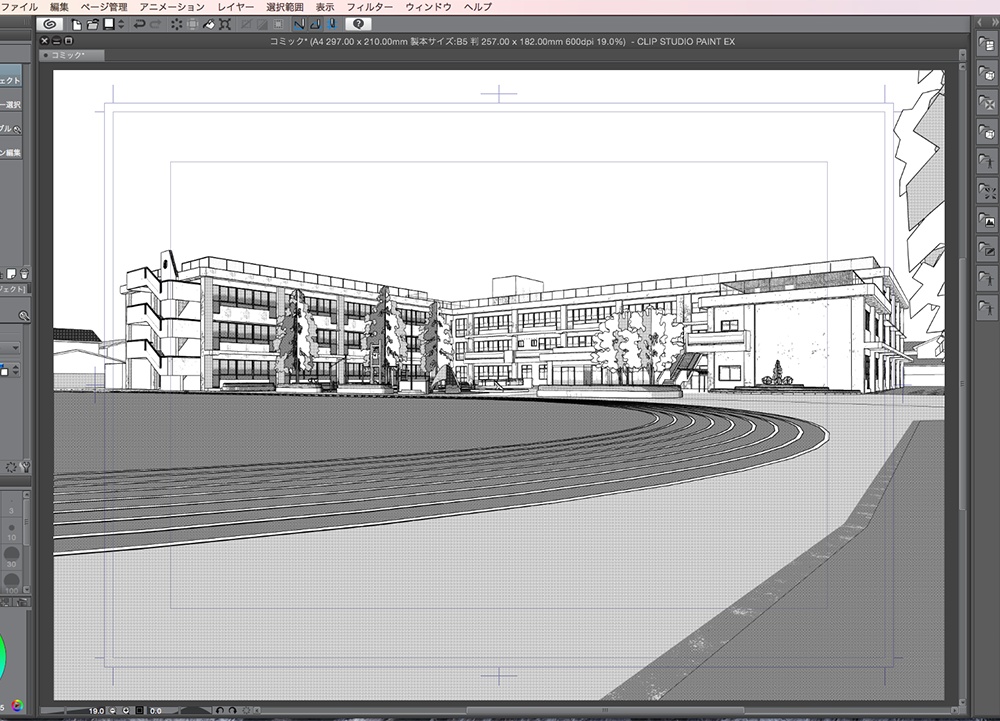Open the first material folder icon in right dock
Viewport: 1000px width, 721px height.
[x=986, y=45]
